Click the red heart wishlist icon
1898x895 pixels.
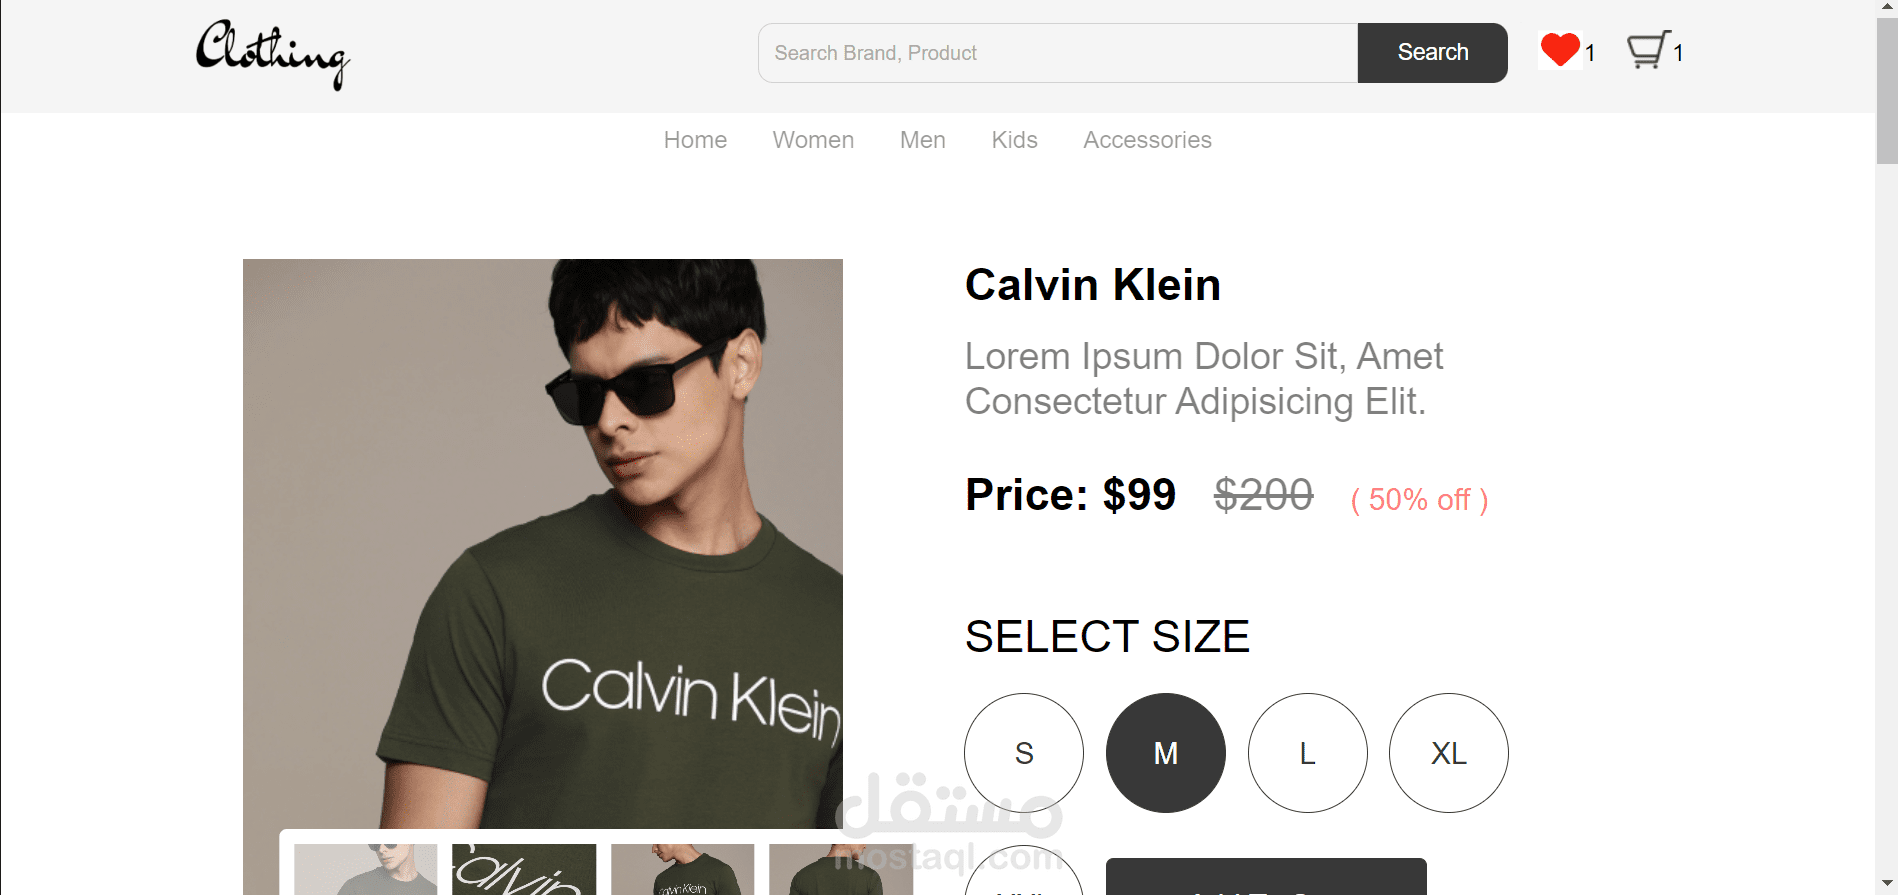click(x=1559, y=50)
